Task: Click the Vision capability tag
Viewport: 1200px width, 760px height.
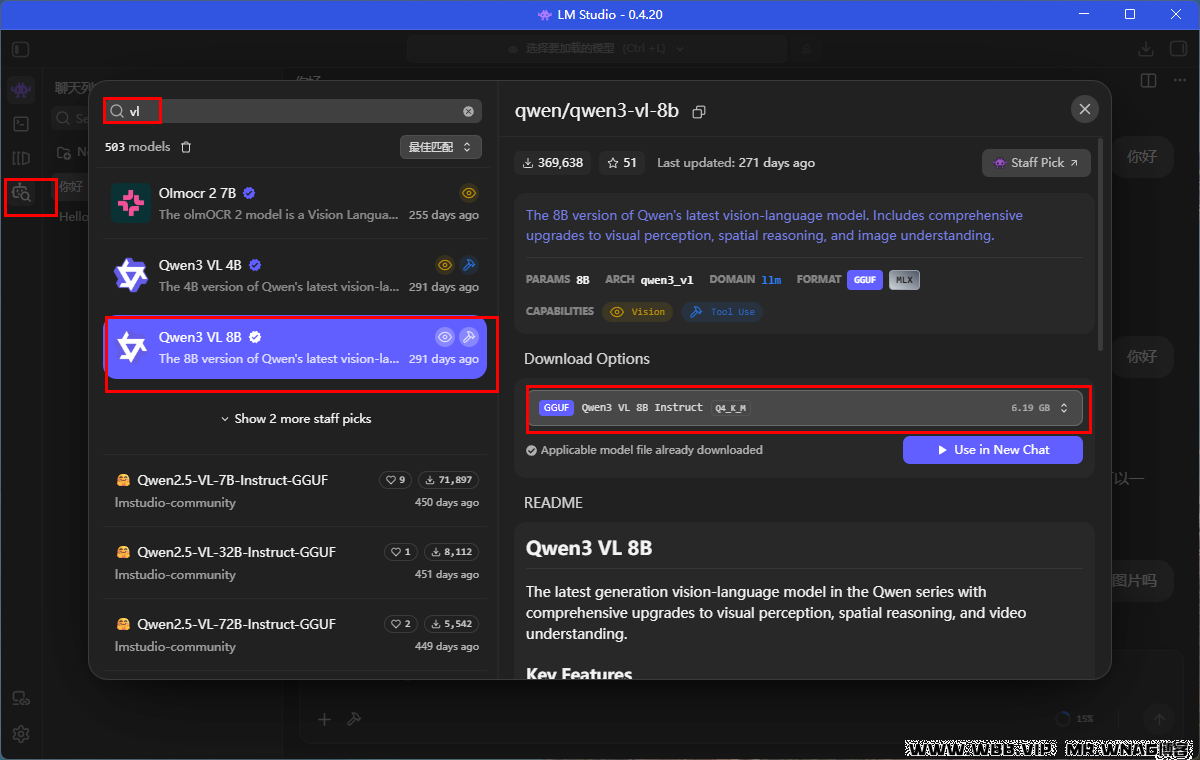Action: [x=638, y=312]
